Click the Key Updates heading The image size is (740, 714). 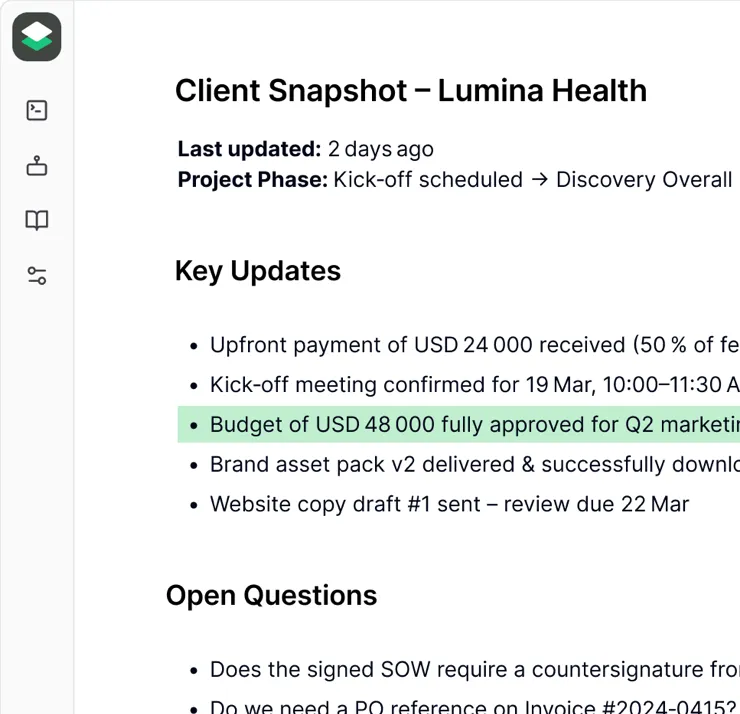[x=258, y=271]
